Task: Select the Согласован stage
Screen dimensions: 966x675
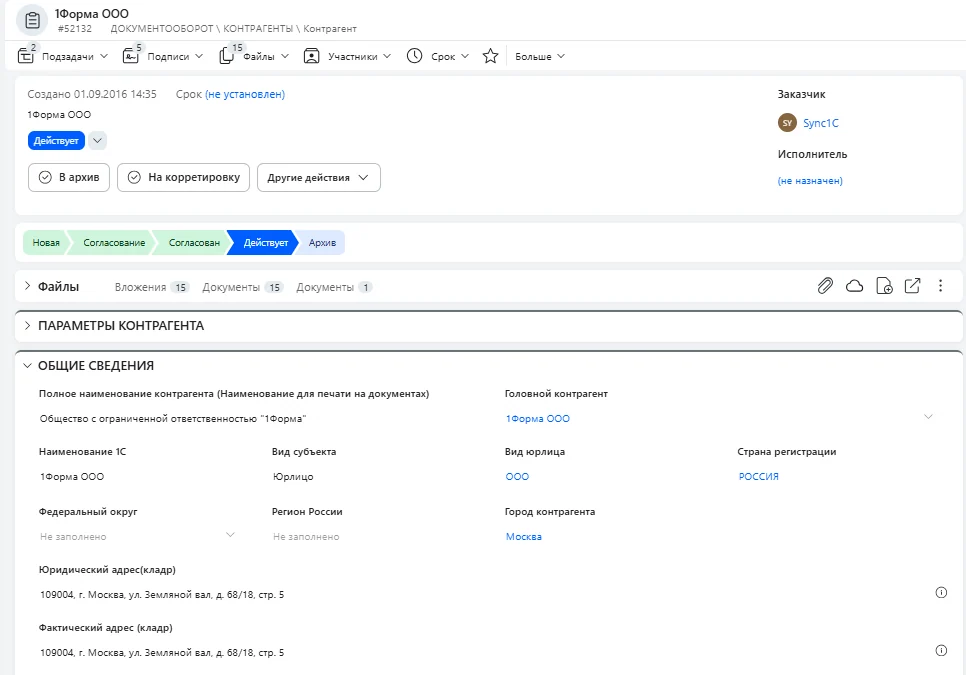Action: point(194,243)
